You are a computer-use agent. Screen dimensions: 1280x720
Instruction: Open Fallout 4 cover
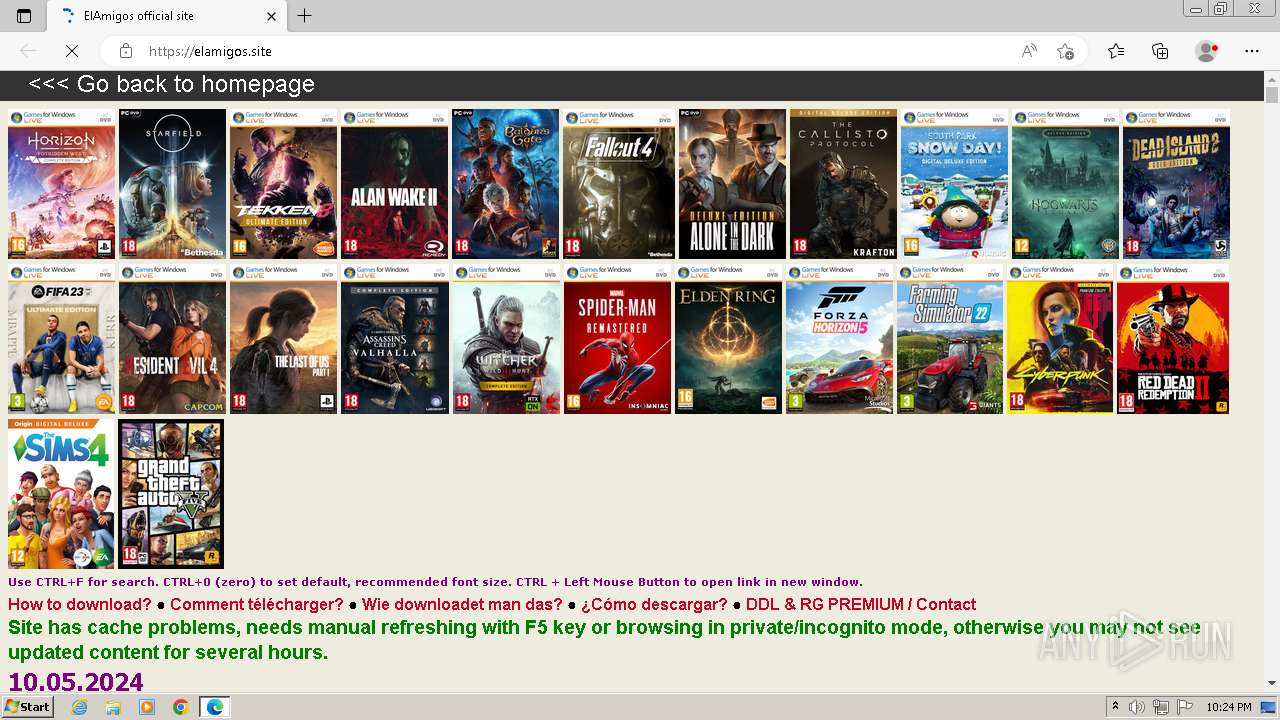618,184
